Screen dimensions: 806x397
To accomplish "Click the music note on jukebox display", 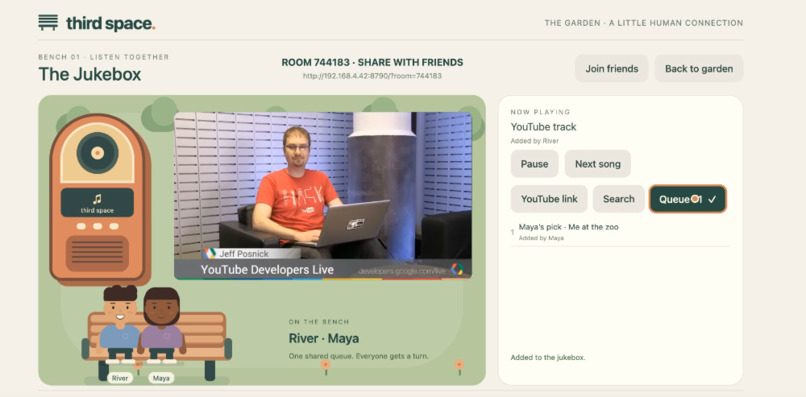I will pos(97,199).
